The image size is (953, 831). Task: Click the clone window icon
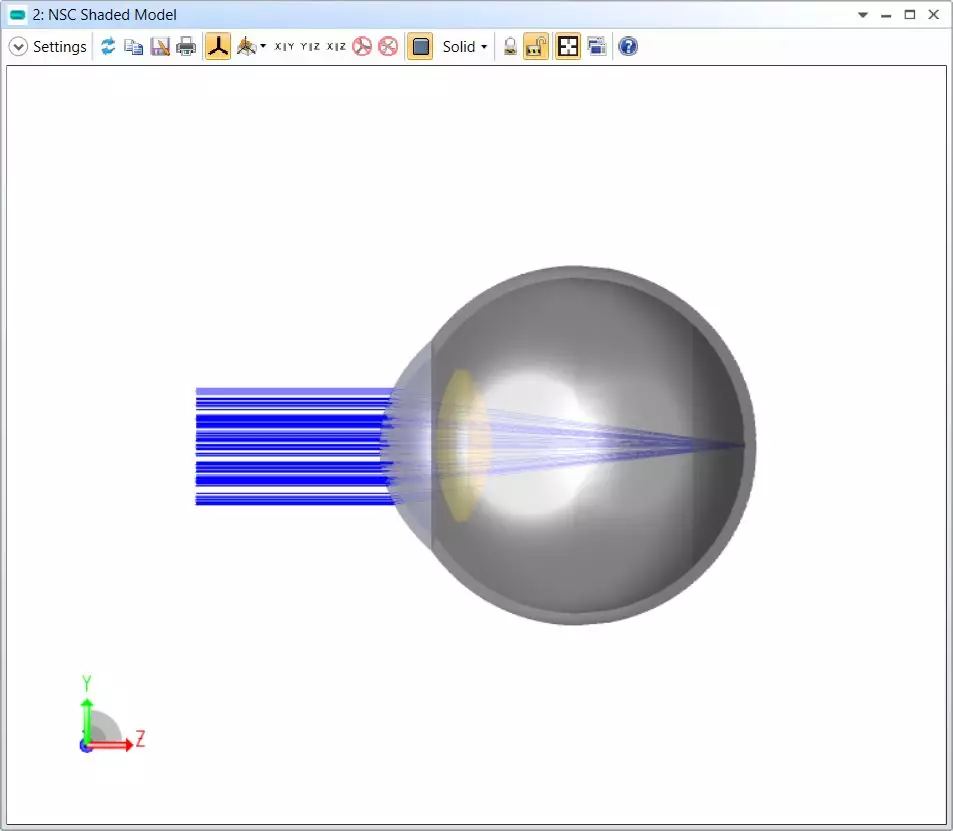(x=597, y=47)
